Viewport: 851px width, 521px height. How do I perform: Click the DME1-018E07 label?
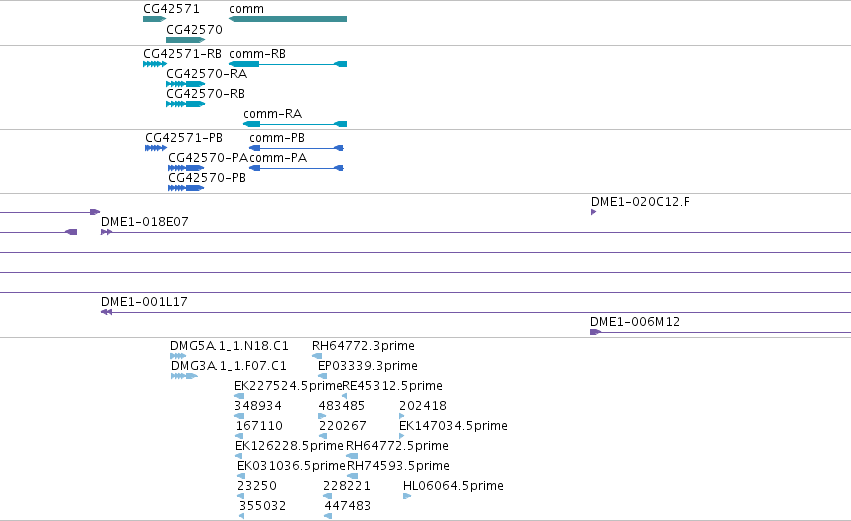point(144,222)
